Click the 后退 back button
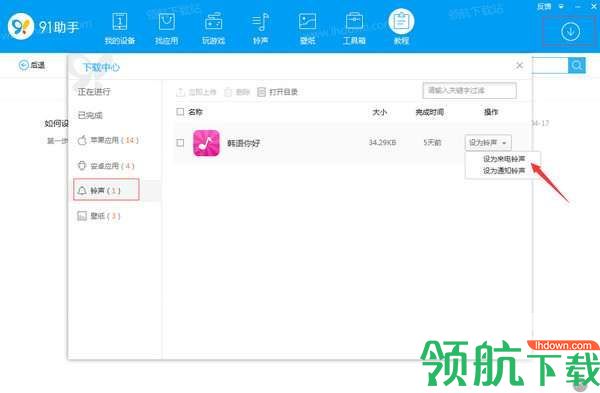This screenshot has width=600, height=393. (x=32, y=65)
